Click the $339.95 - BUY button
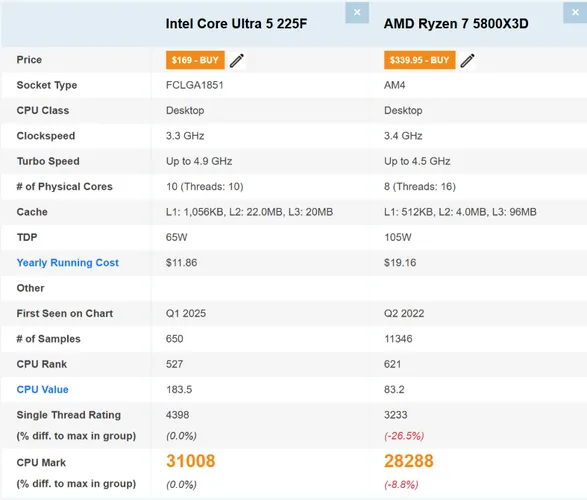Viewport: 587px width, 500px height. pos(419,60)
